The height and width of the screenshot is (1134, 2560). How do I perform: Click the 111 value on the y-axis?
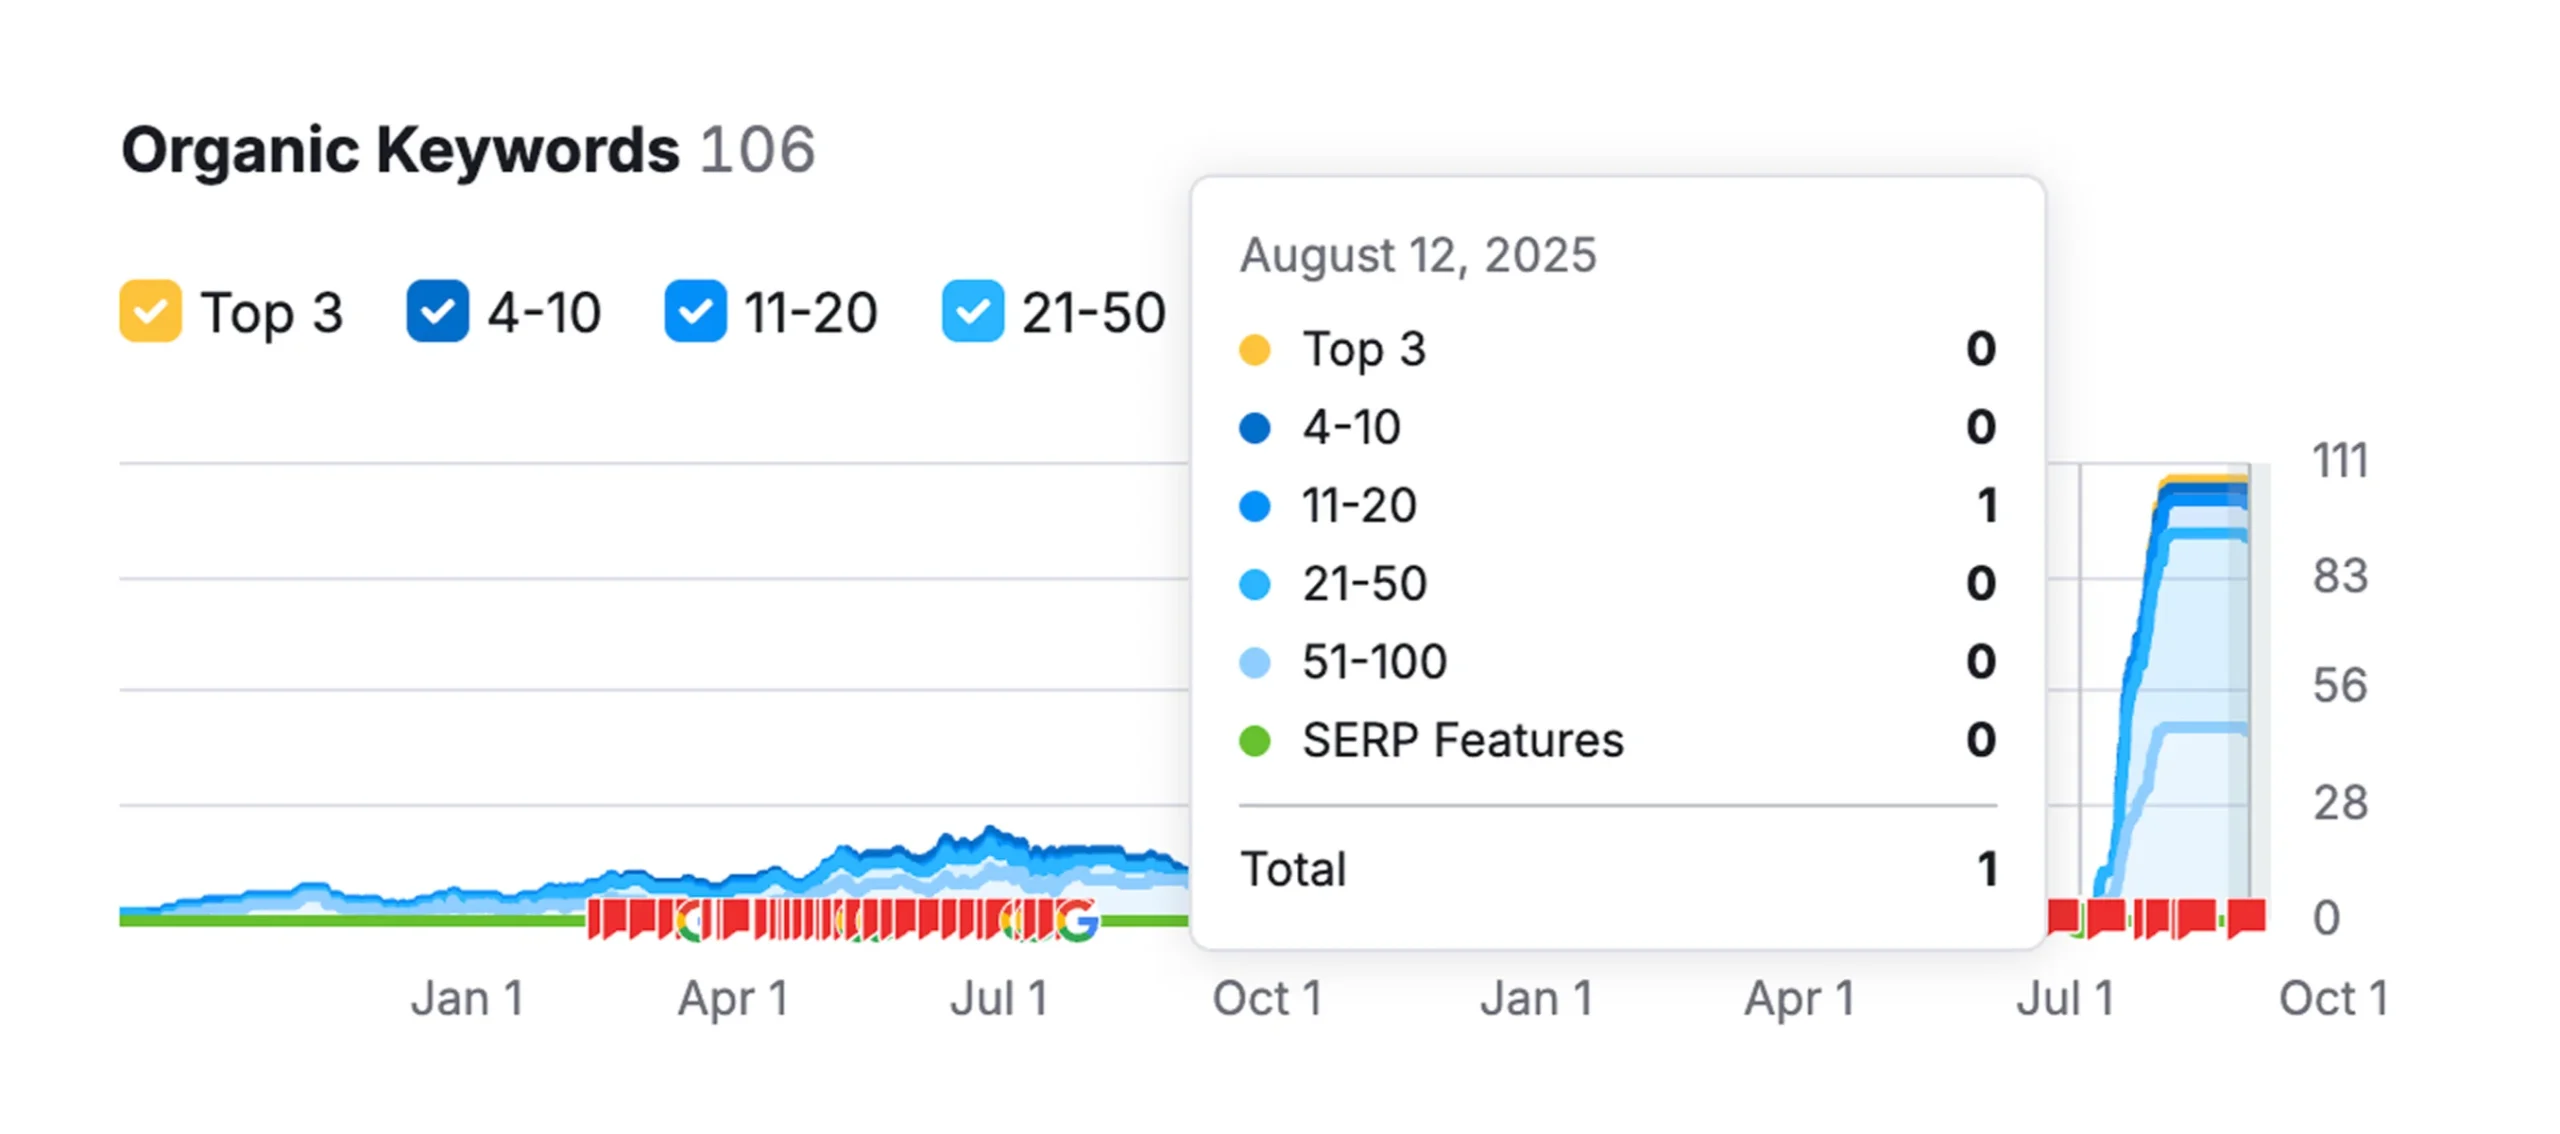[2339, 461]
